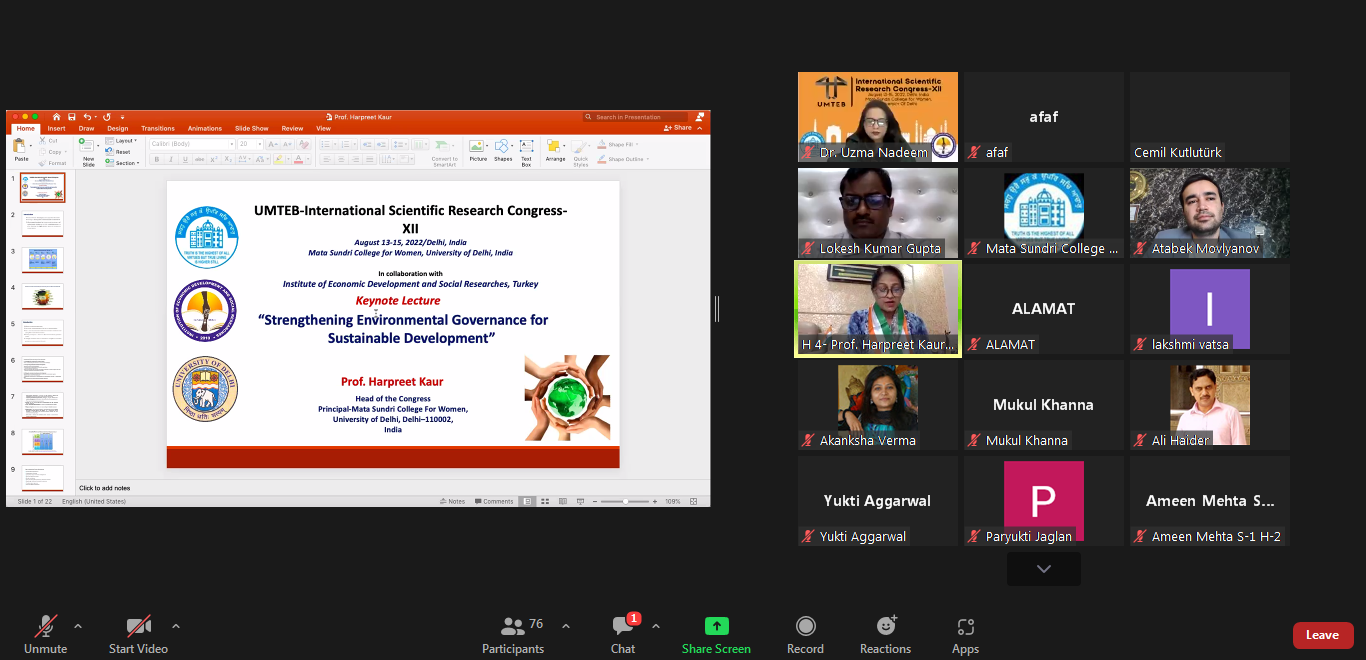
Task: Click the Redo icon in PowerPoint
Action: pos(107,117)
